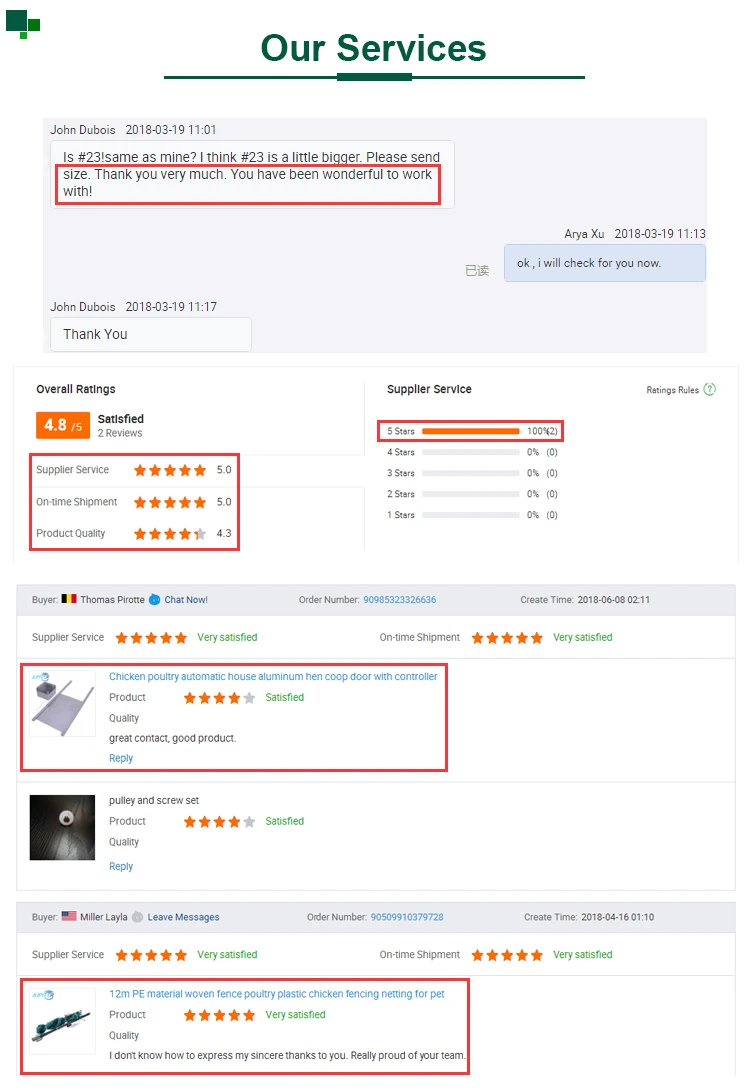
Task: Click the Ratings Rules question mark icon
Action: coord(709,389)
